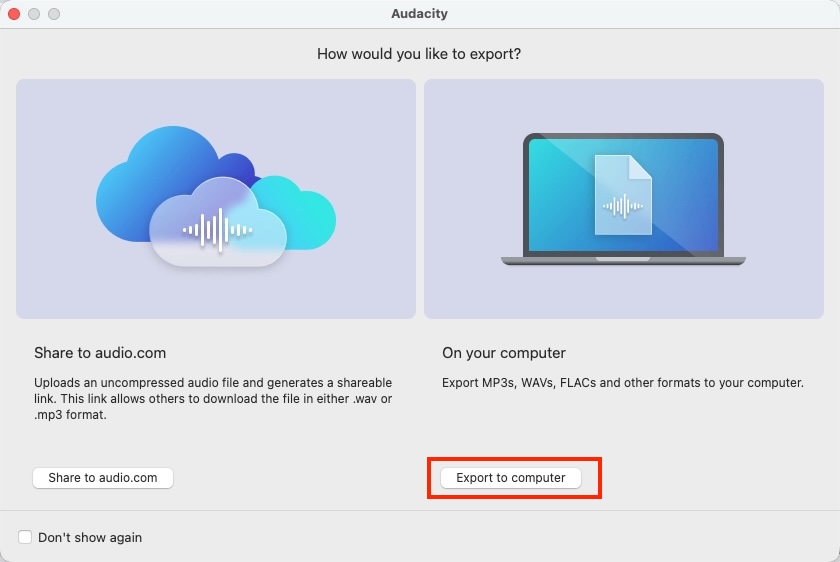Click the MP3s, WAVs, FLACs description text
840x562 pixels.
622,383
